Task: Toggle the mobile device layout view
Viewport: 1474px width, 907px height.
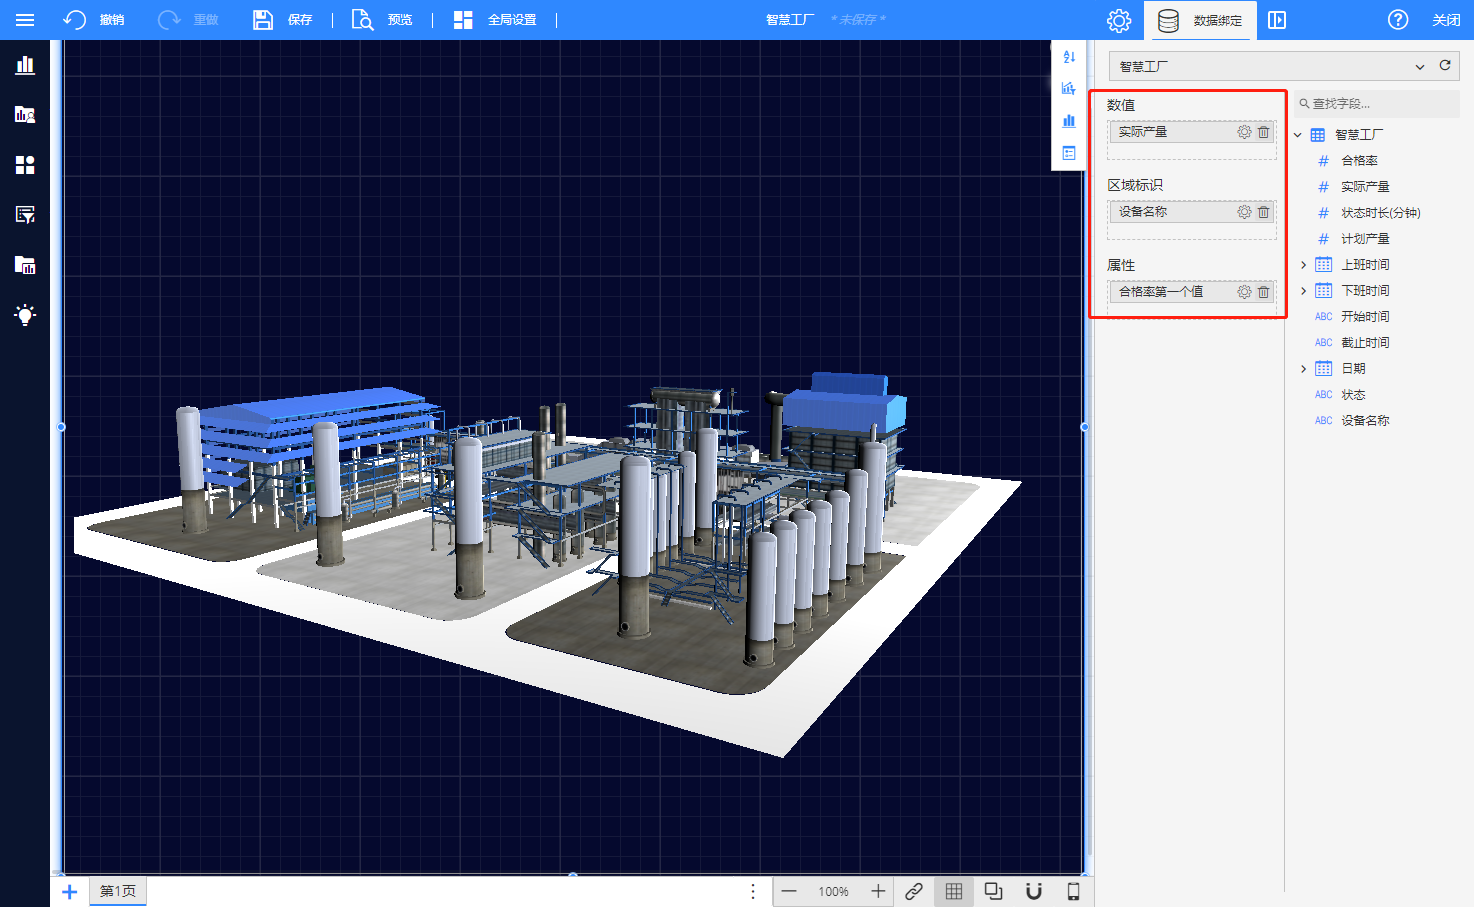Action: [x=1073, y=891]
